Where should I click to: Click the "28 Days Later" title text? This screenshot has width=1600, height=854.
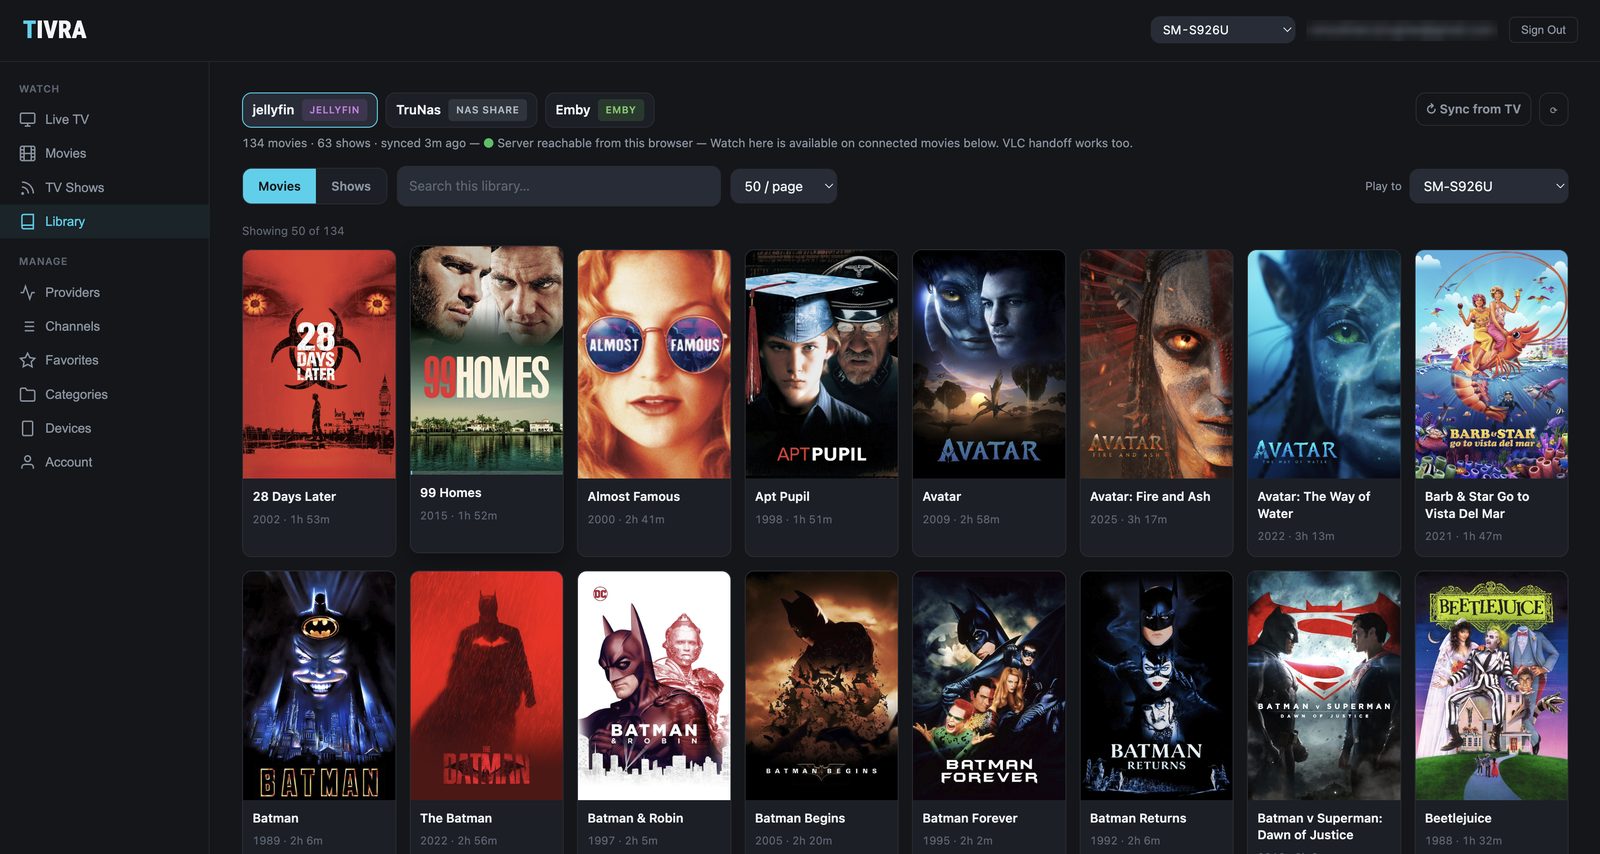click(x=294, y=497)
